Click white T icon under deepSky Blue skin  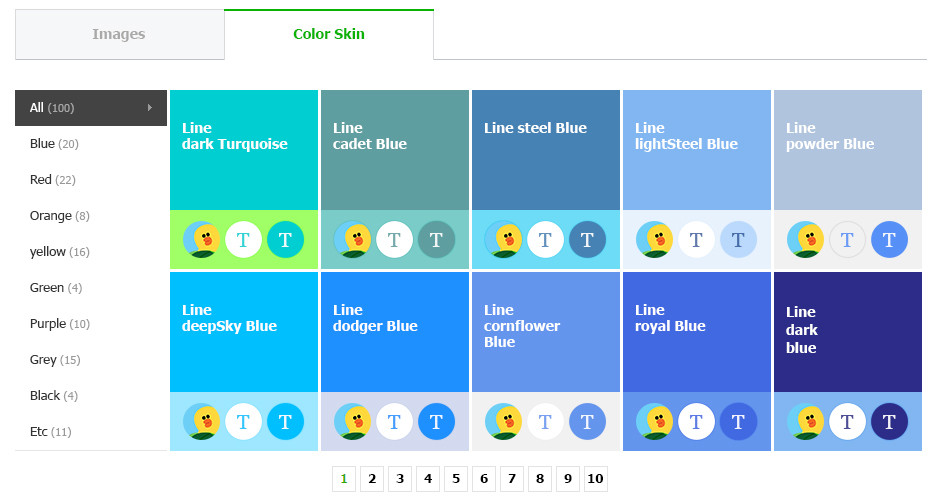coord(243,422)
